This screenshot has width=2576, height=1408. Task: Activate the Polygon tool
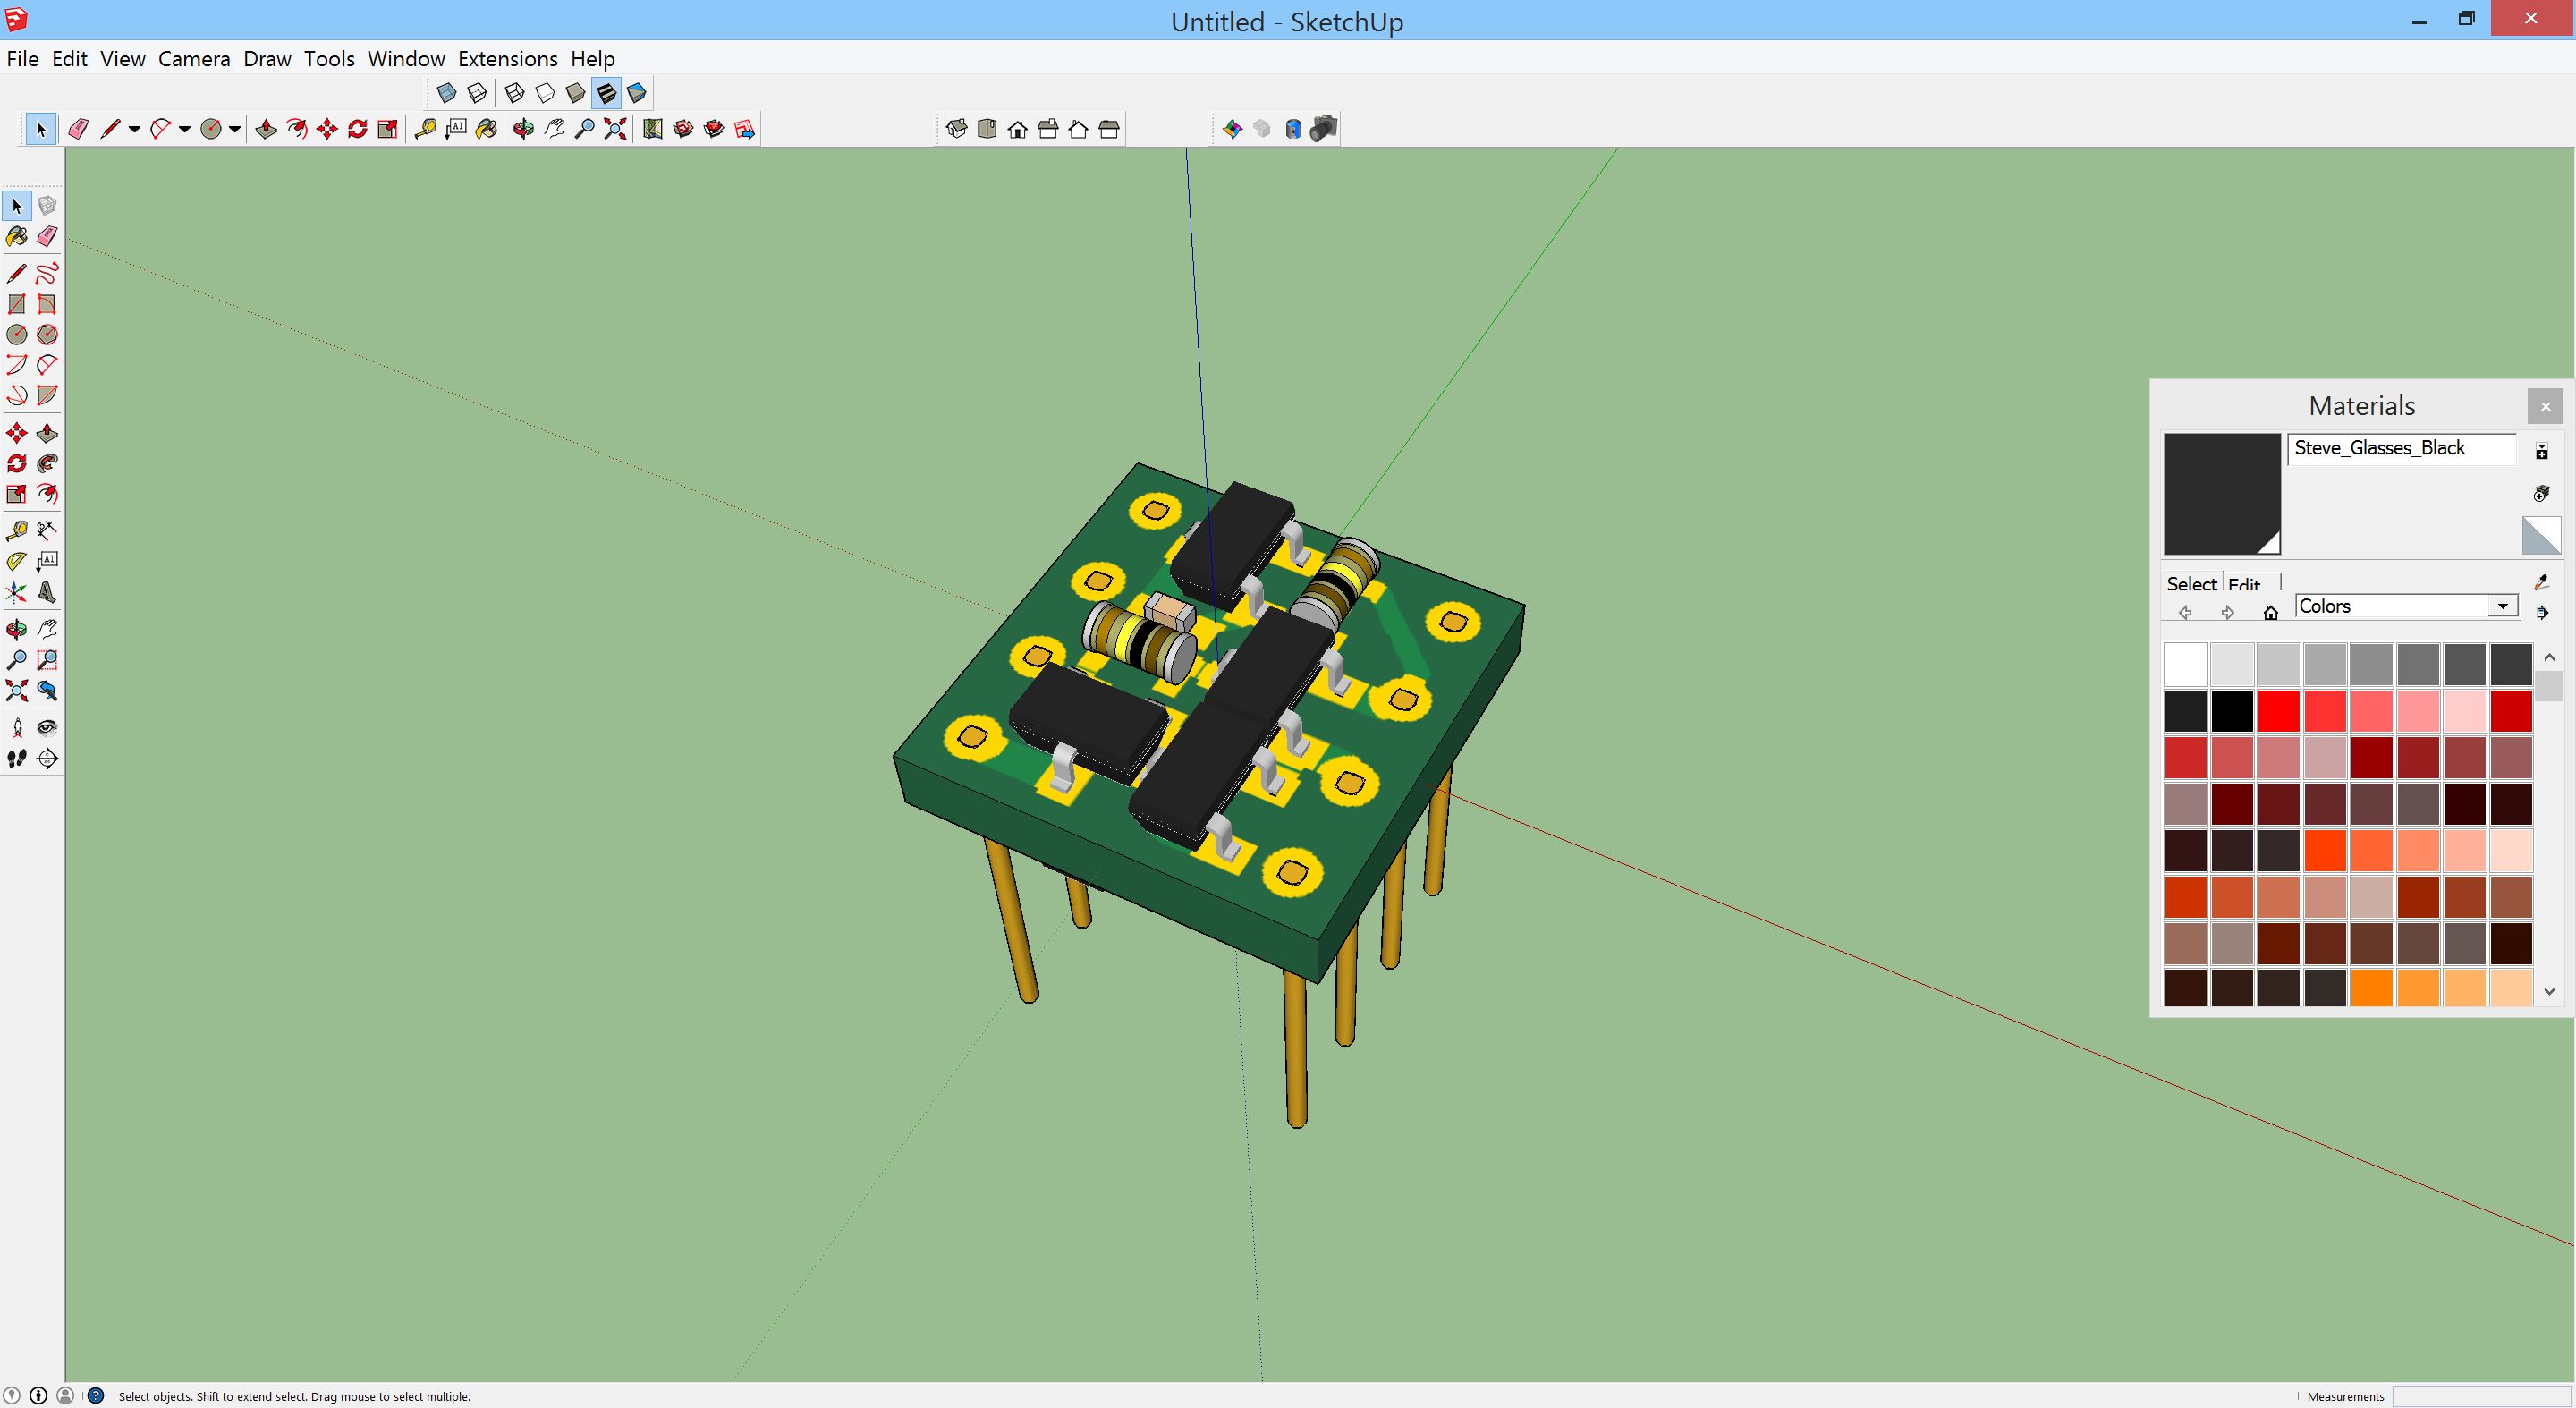tap(47, 334)
